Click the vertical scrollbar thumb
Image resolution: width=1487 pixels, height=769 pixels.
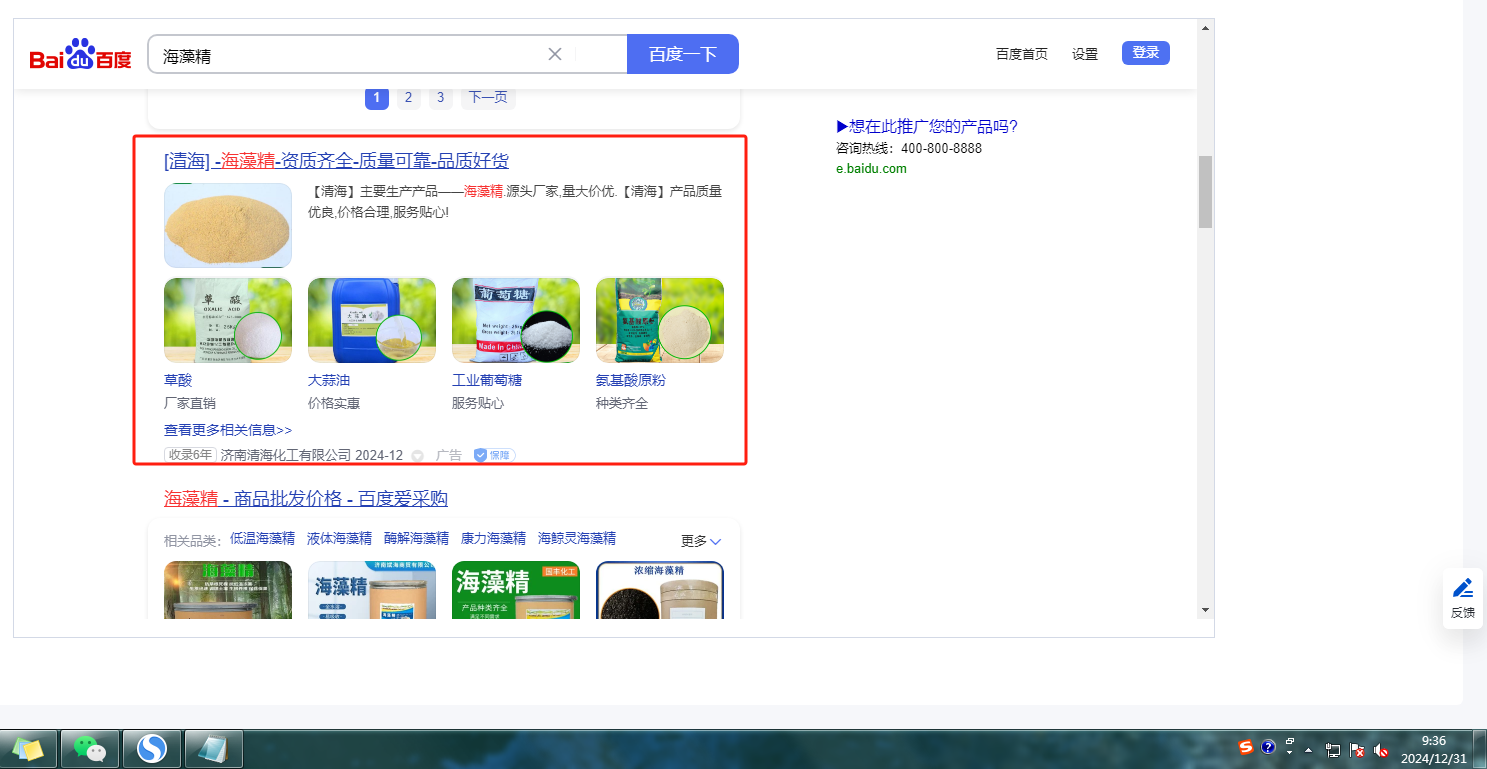[1205, 192]
